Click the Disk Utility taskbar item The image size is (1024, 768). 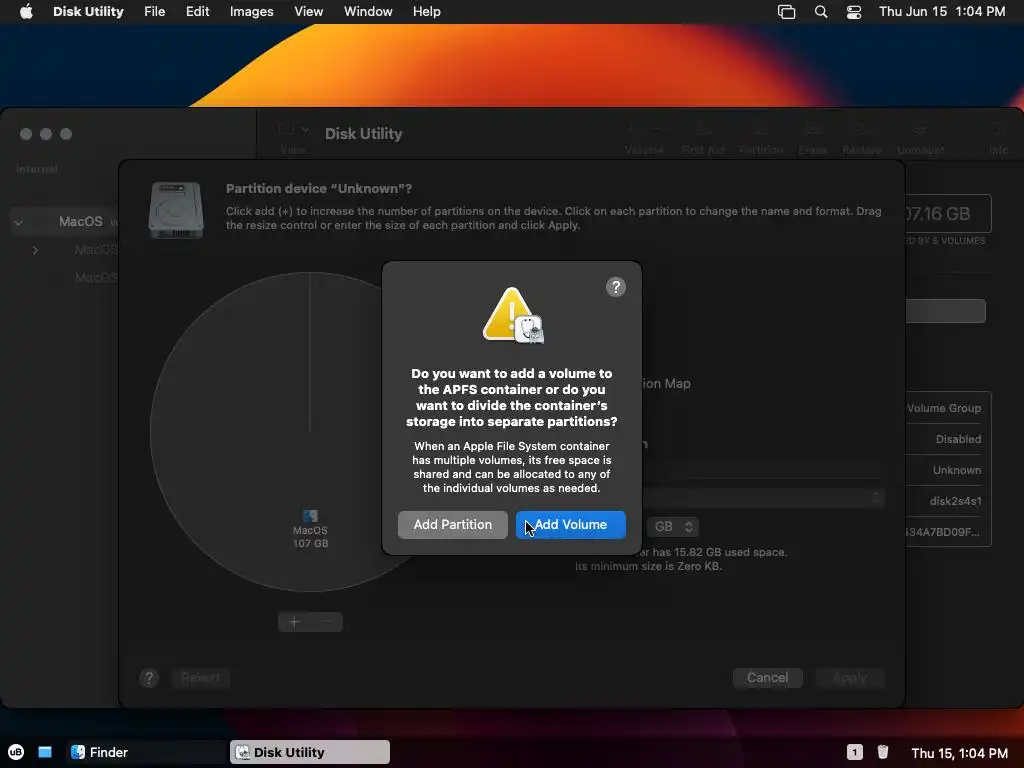[310, 752]
